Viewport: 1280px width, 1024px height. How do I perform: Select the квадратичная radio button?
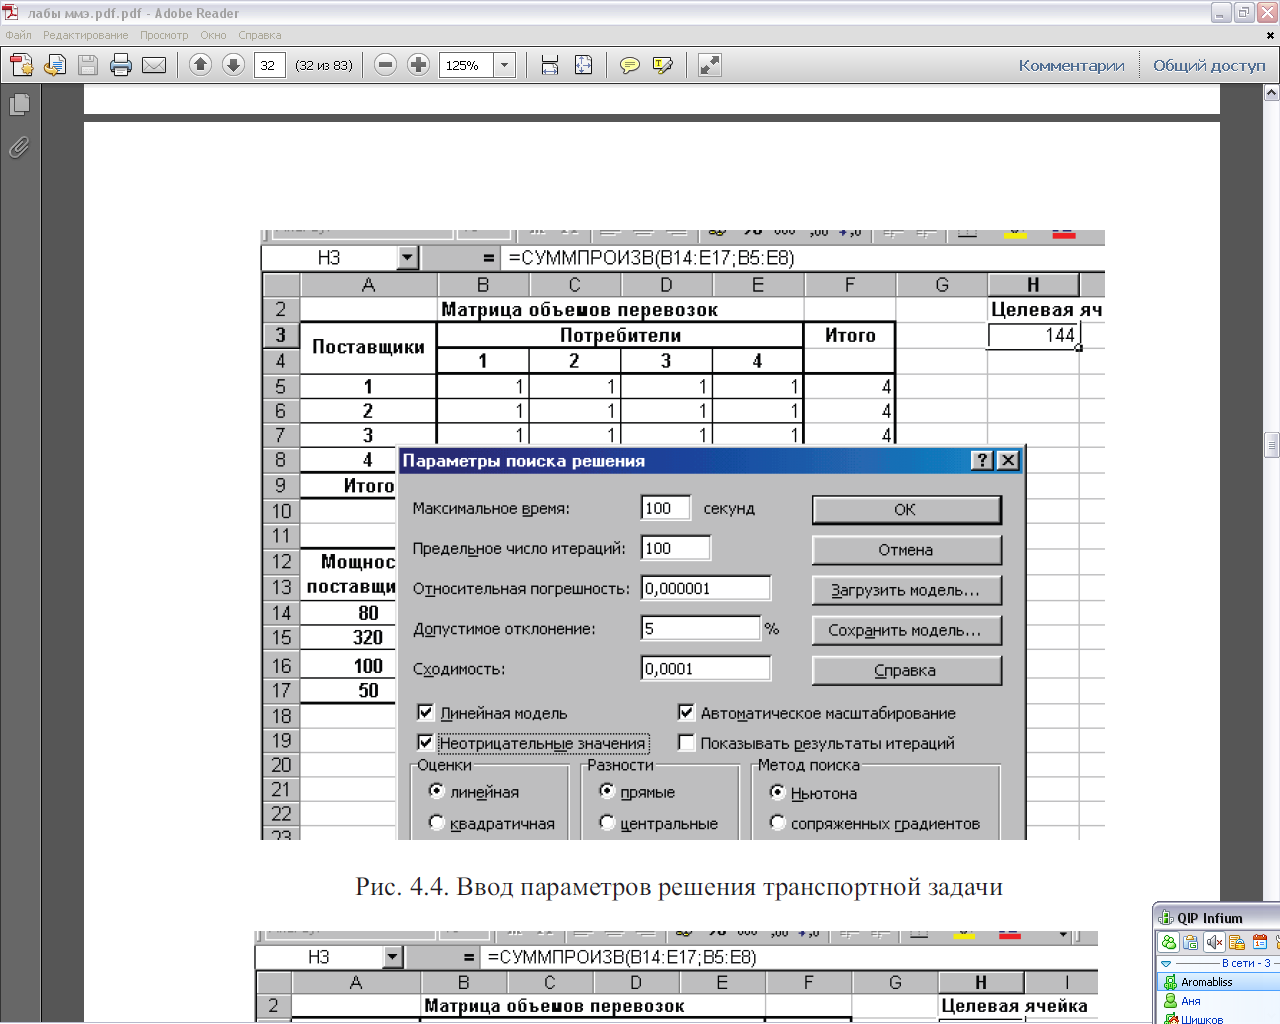(436, 822)
